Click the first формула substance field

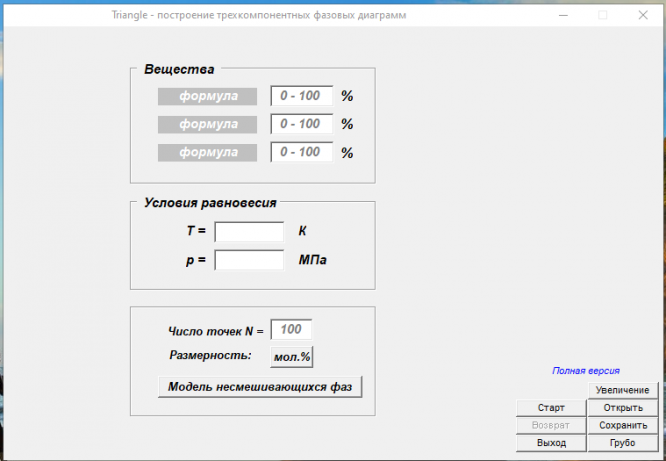coord(207,96)
